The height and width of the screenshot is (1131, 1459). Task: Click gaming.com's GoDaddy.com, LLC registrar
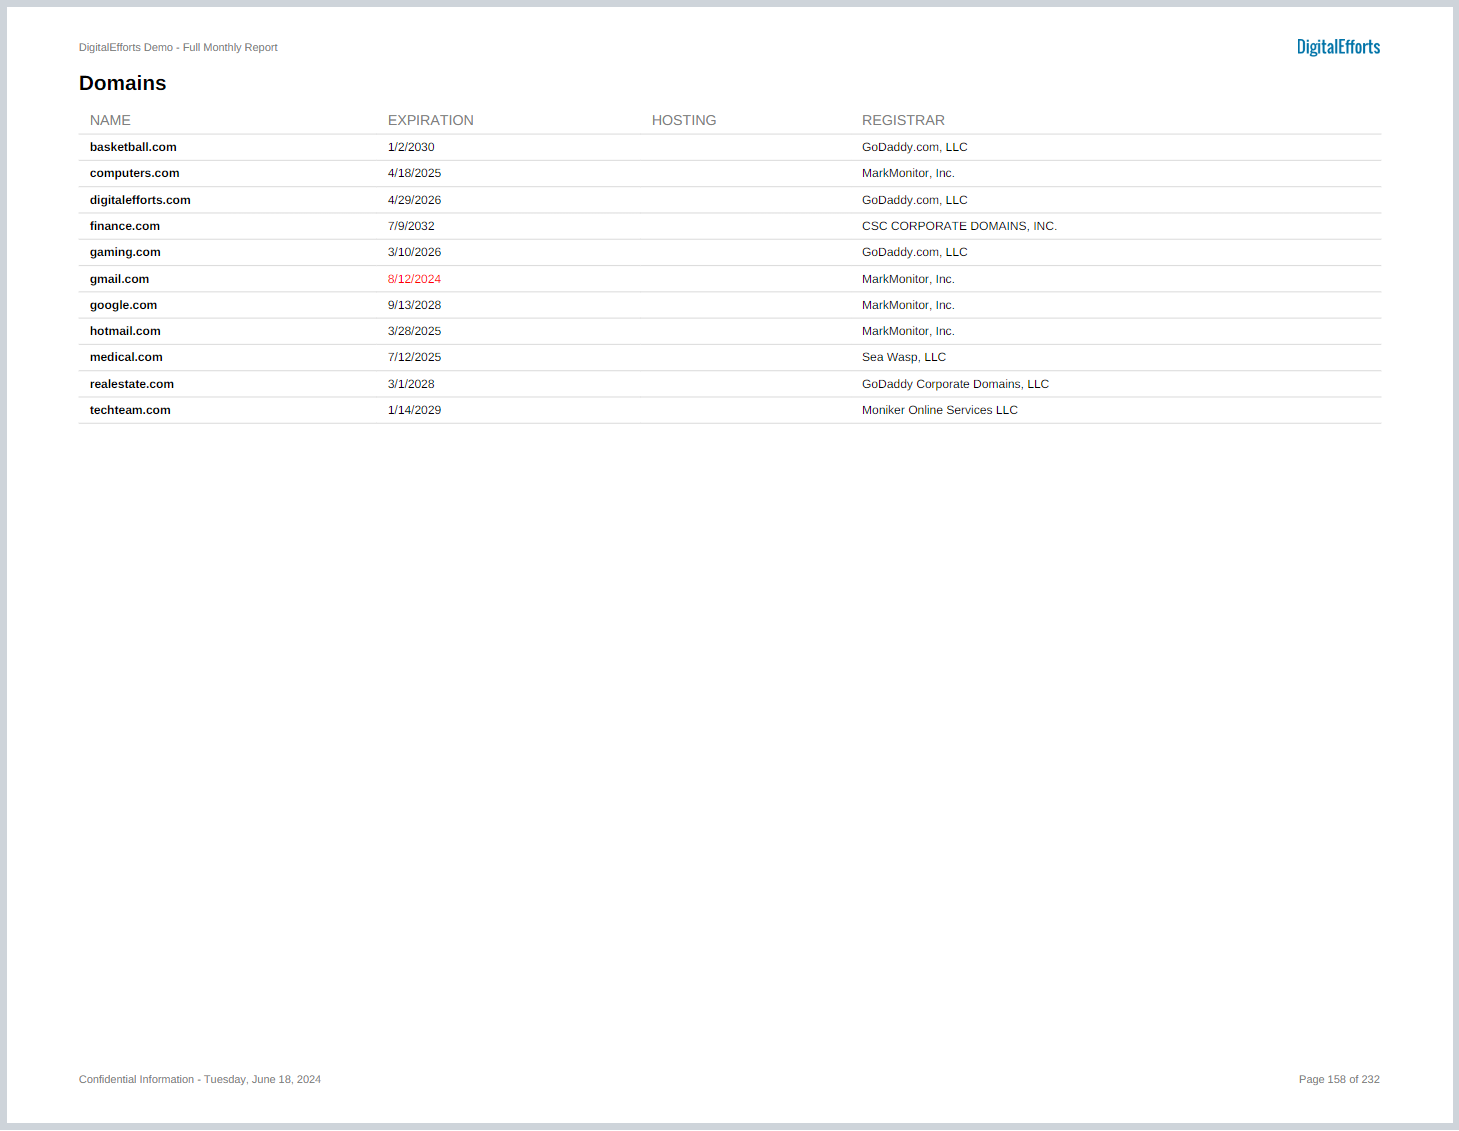915,252
